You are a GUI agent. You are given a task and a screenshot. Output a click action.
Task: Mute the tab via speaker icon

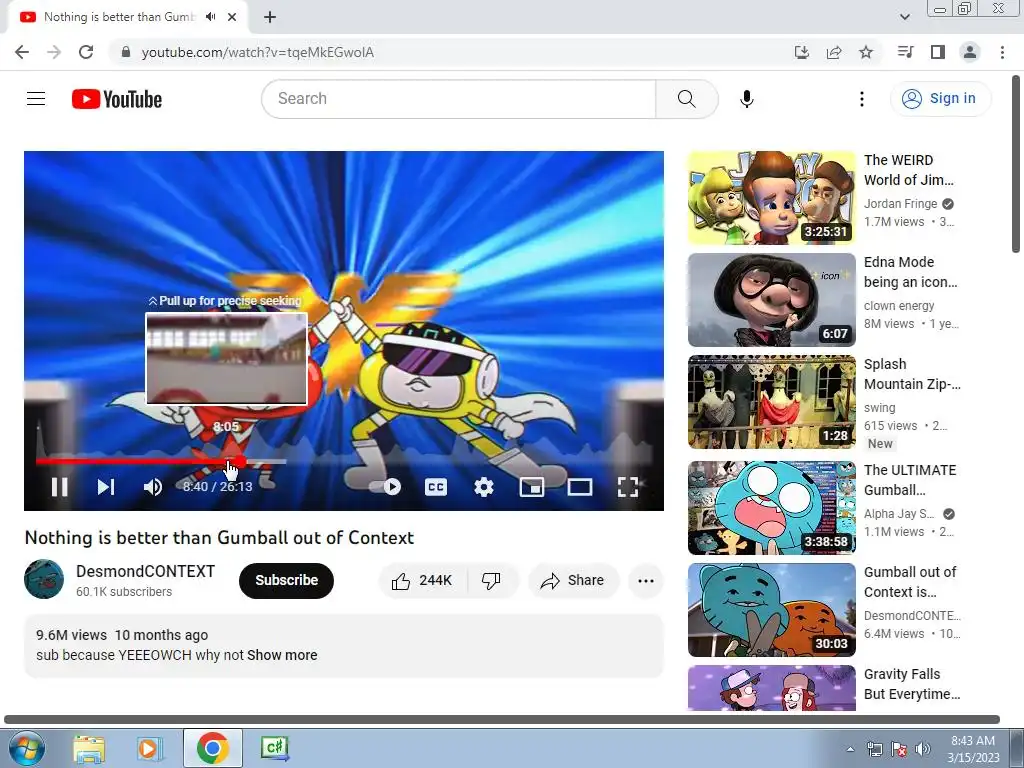click(210, 17)
